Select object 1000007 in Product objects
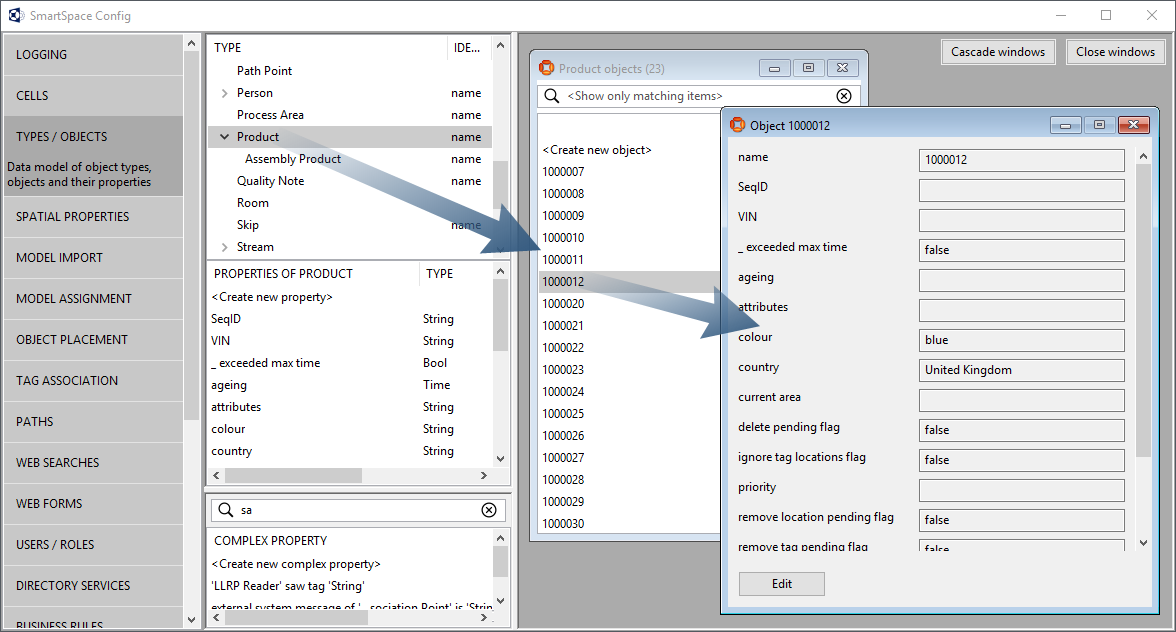The image size is (1176, 632). [563, 172]
